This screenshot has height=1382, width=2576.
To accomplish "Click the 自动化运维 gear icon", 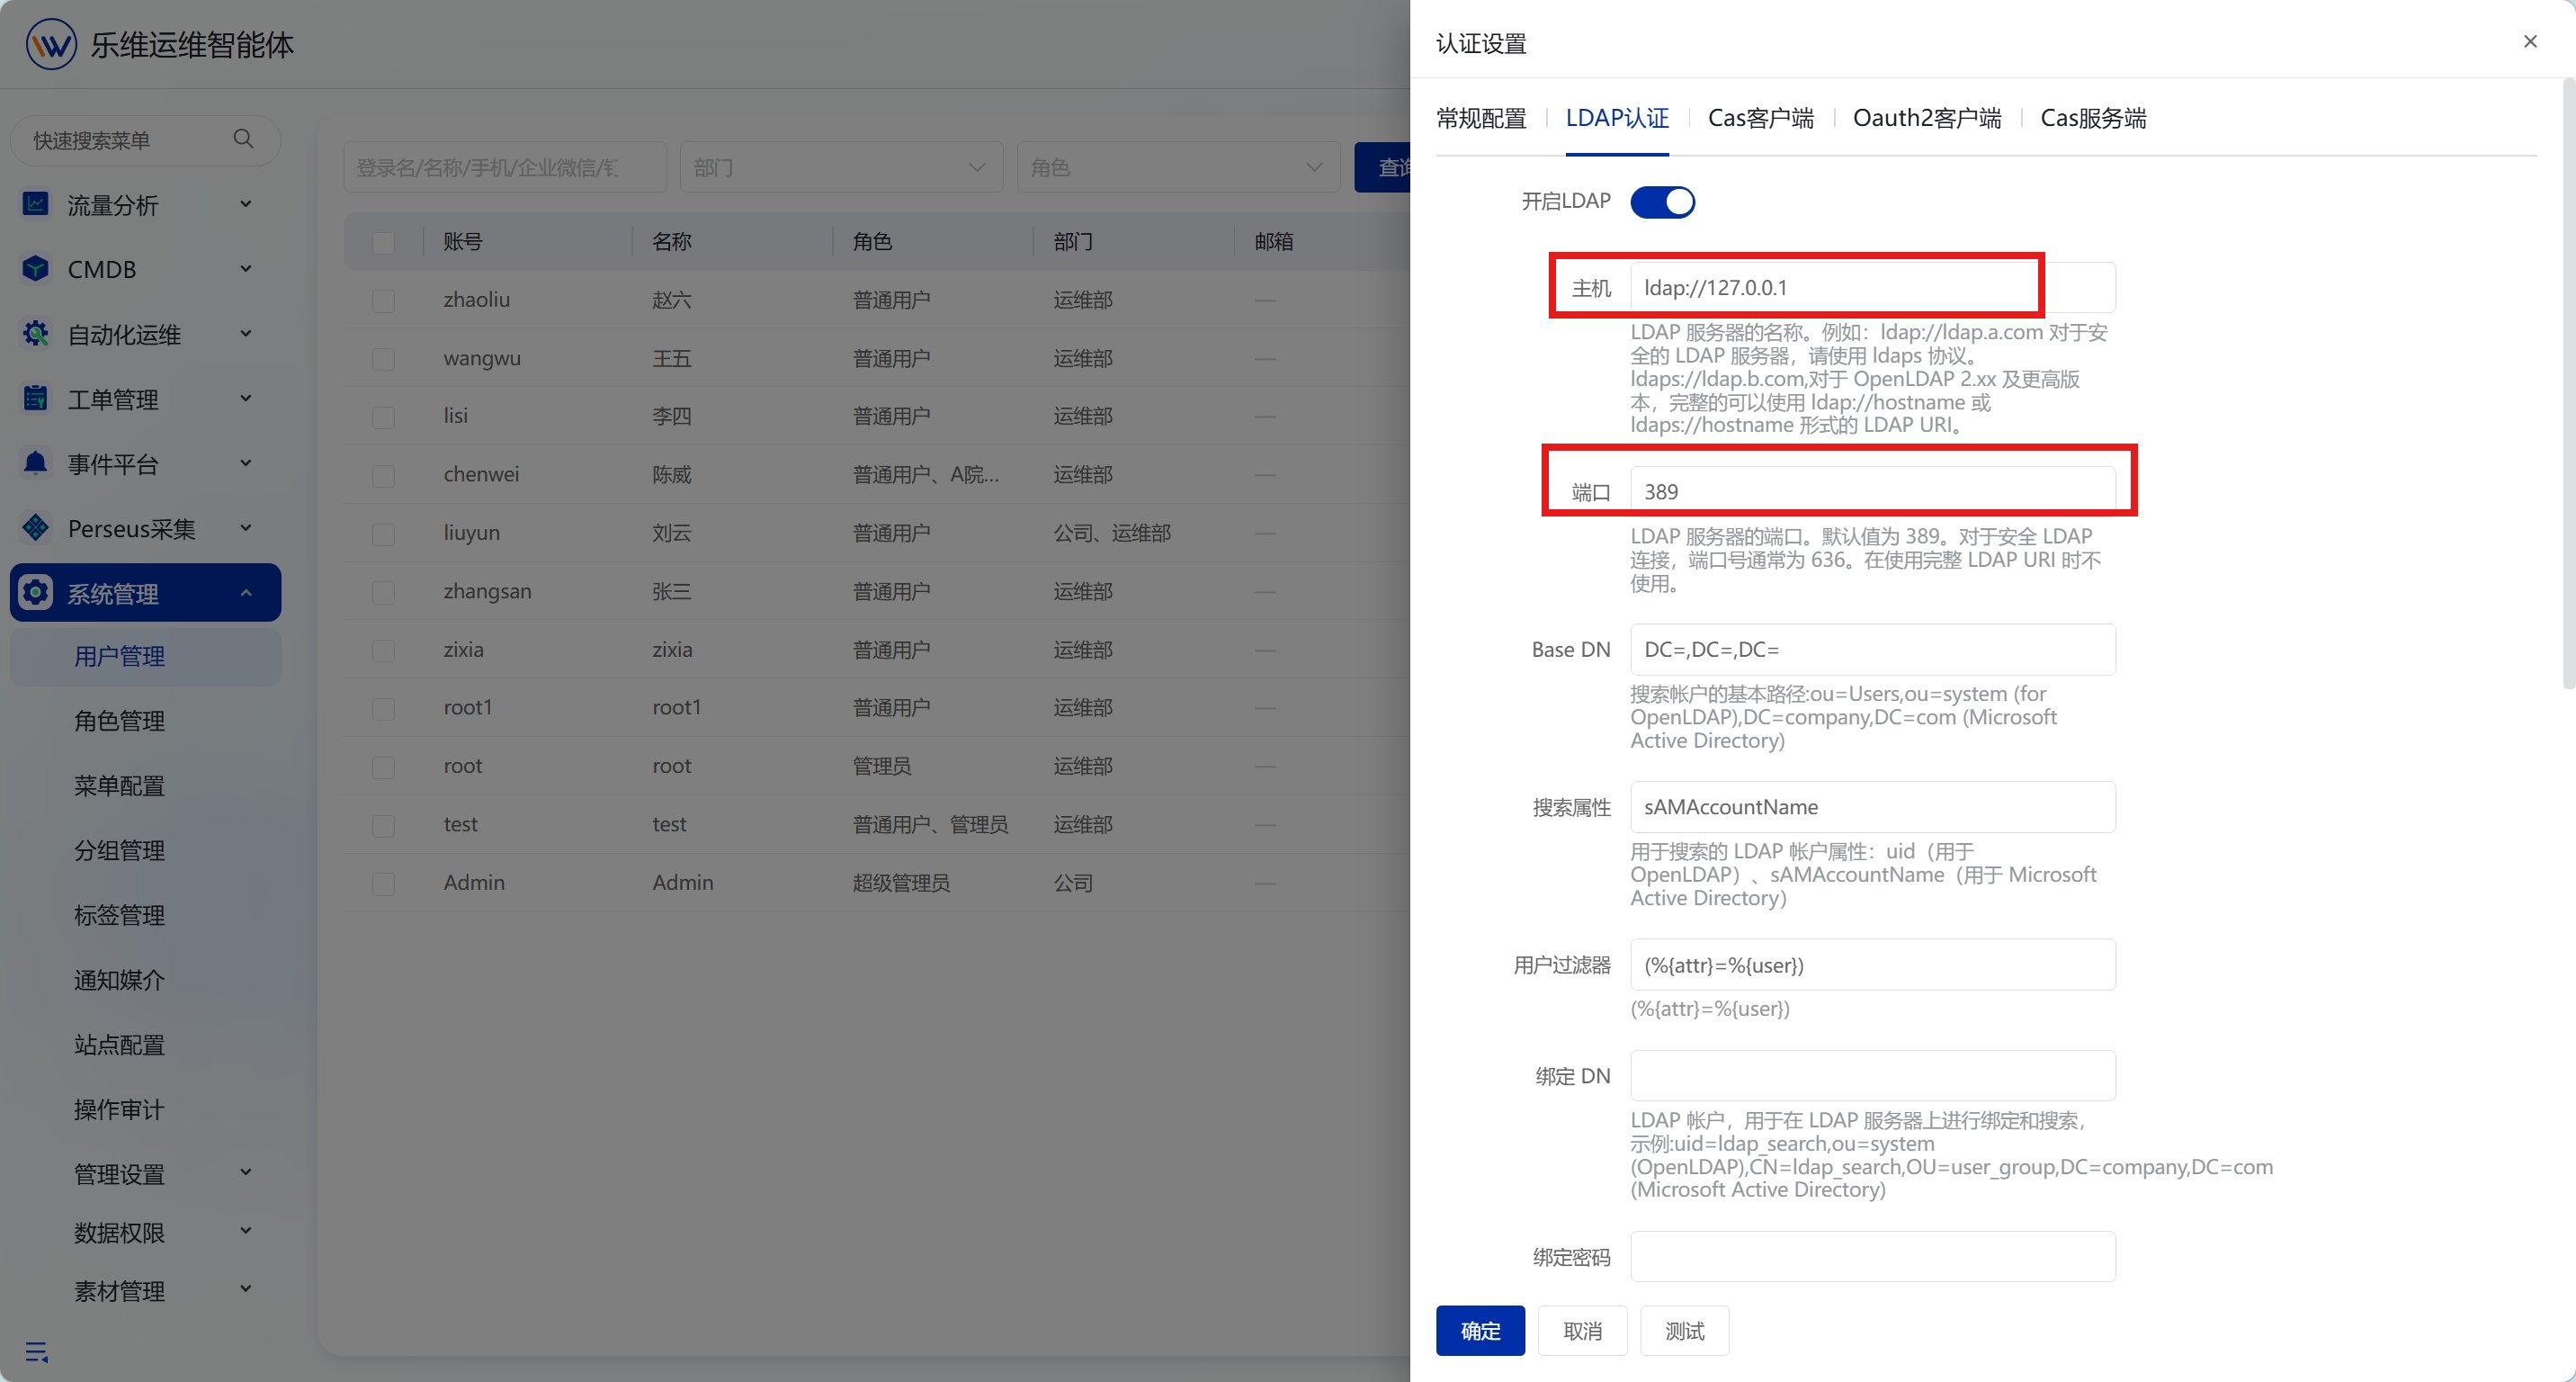I will (35, 334).
